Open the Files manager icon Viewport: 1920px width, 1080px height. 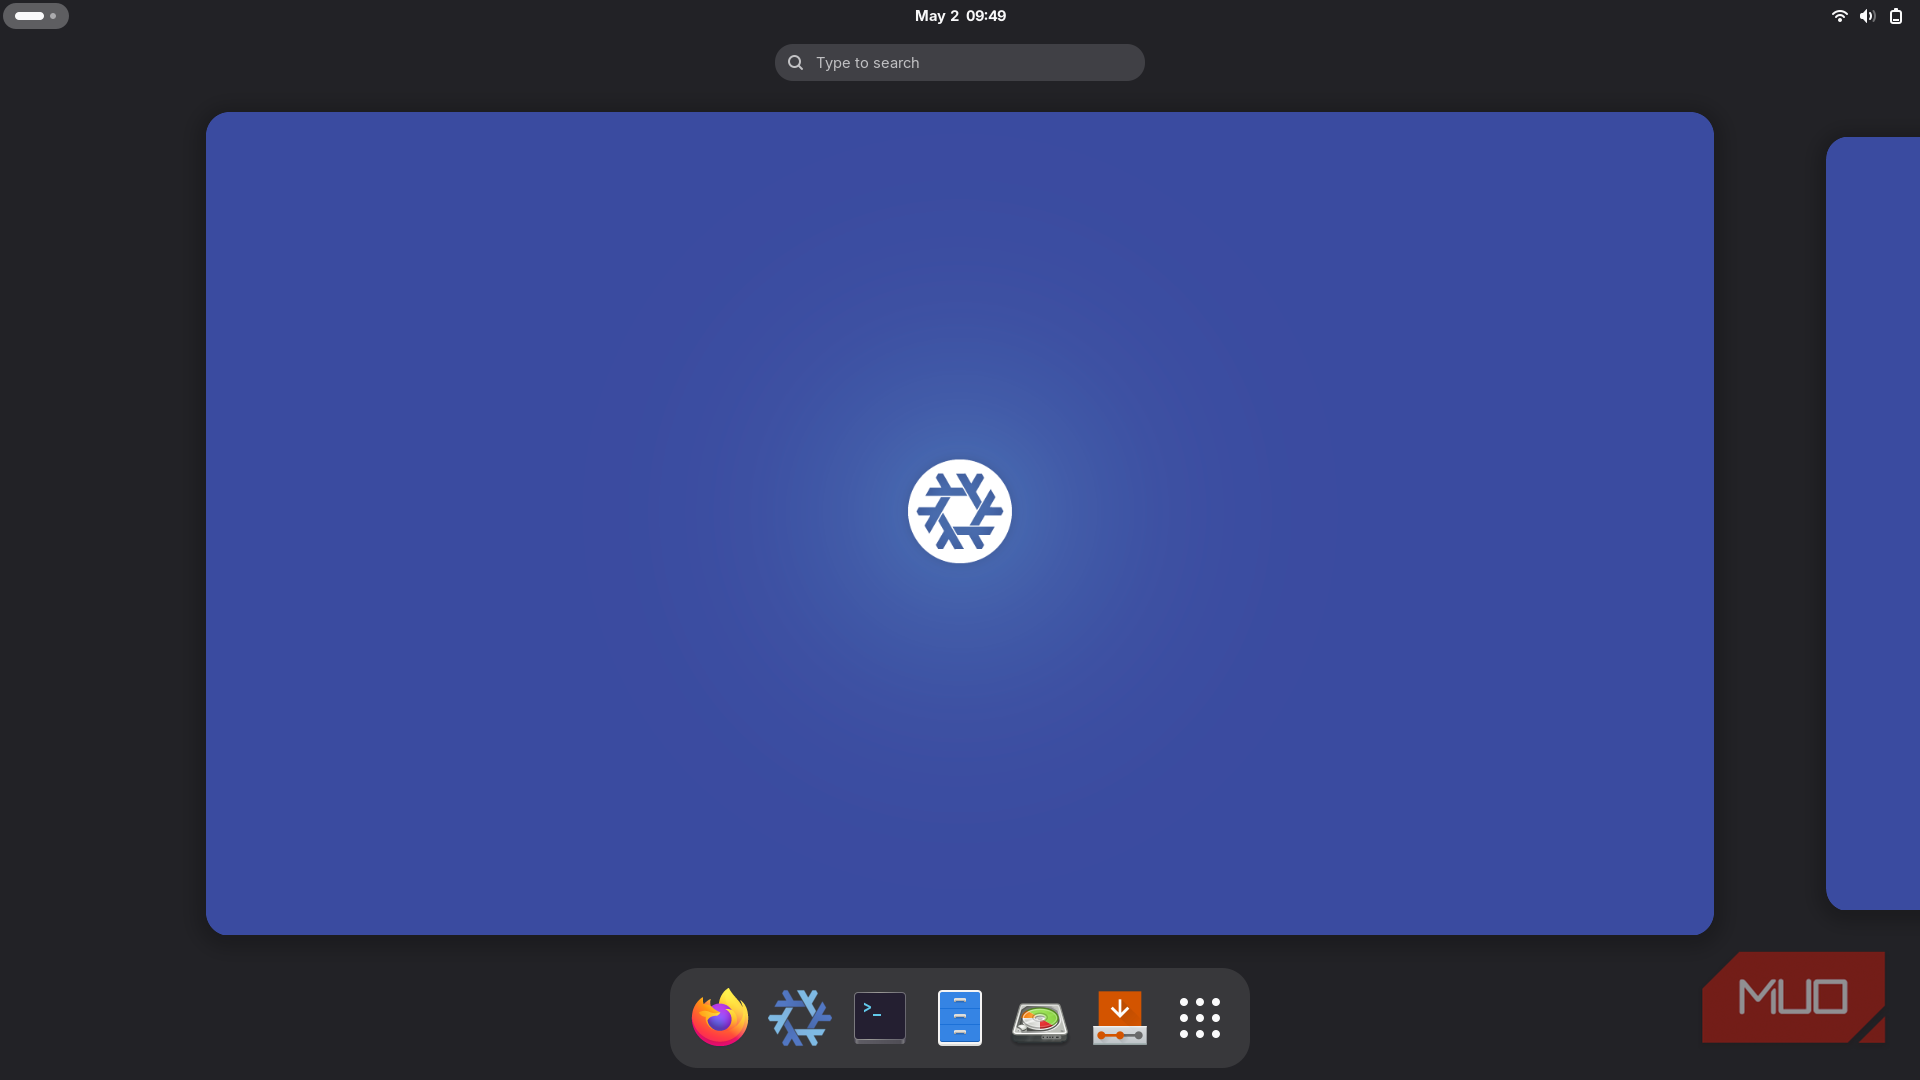(960, 1017)
